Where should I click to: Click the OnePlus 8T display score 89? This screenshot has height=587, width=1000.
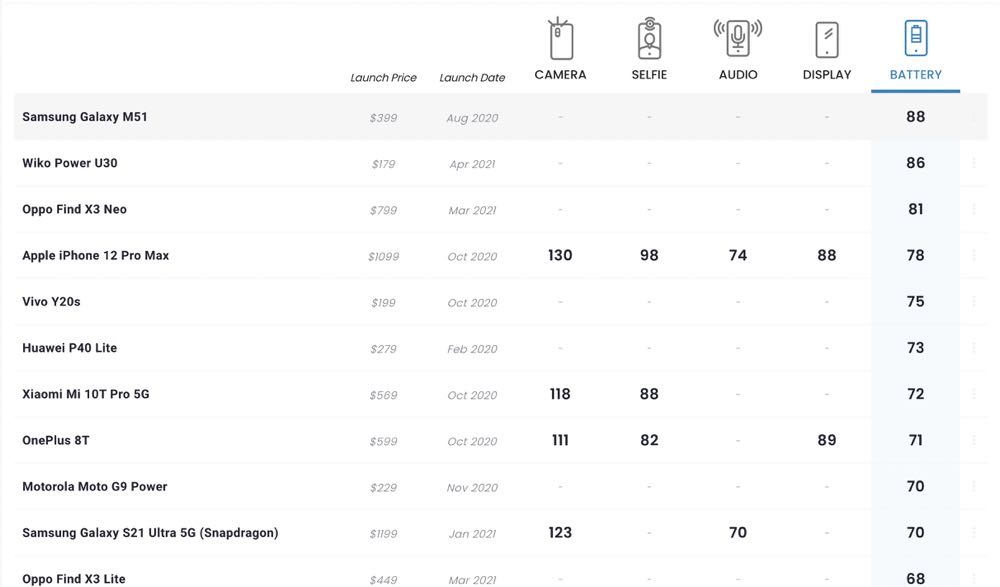pyautogui.click(x=827, y=441)
